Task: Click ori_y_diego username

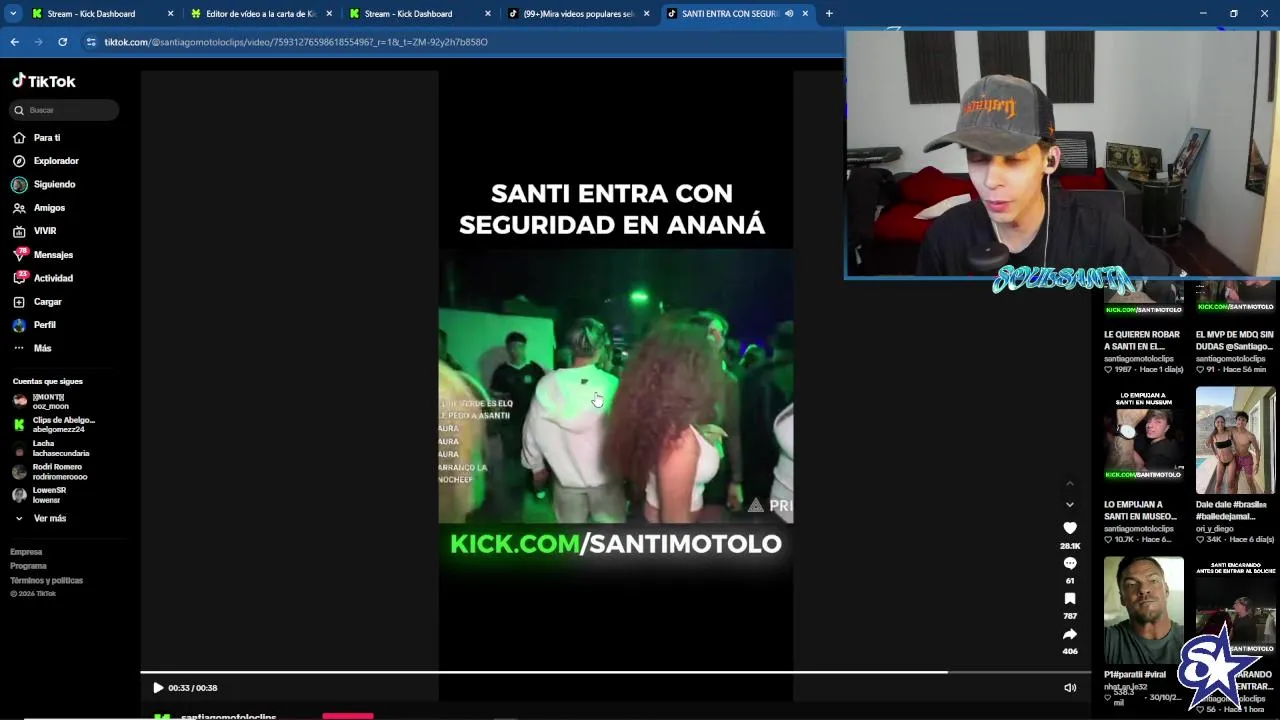Action: [1216, 529]
